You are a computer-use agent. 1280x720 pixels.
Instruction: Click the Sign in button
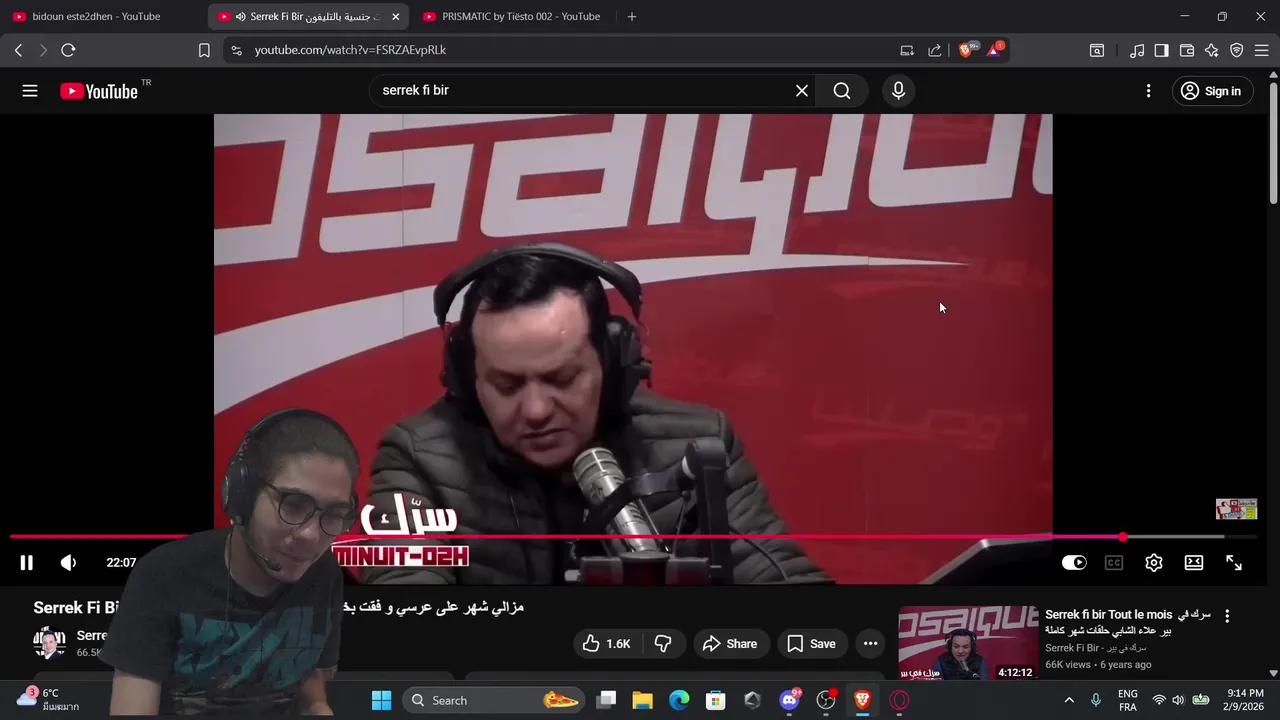click(1211, 91)
